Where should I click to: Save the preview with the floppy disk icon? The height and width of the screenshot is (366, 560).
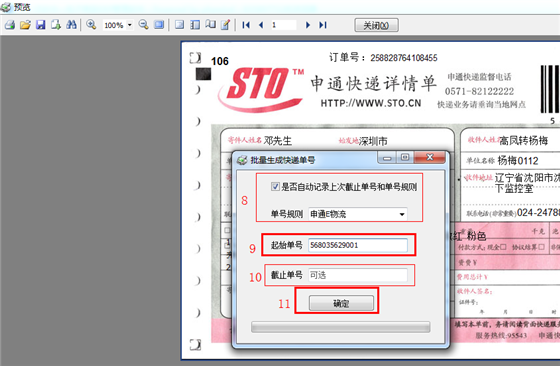[41, 25]
